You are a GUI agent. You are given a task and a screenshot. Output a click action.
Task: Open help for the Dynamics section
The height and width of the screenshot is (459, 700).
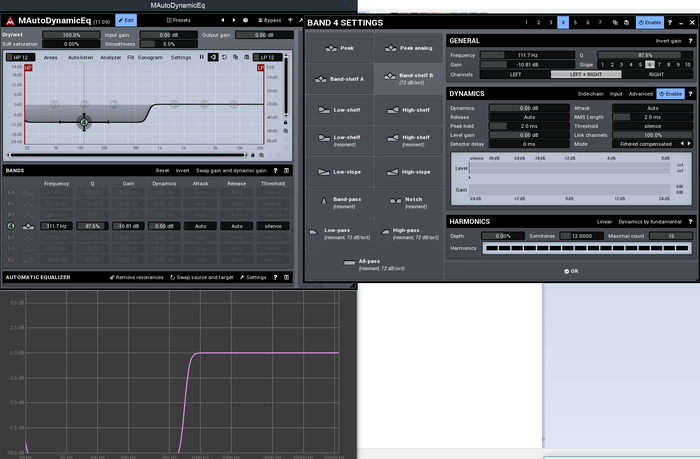[x=690, y=94]
